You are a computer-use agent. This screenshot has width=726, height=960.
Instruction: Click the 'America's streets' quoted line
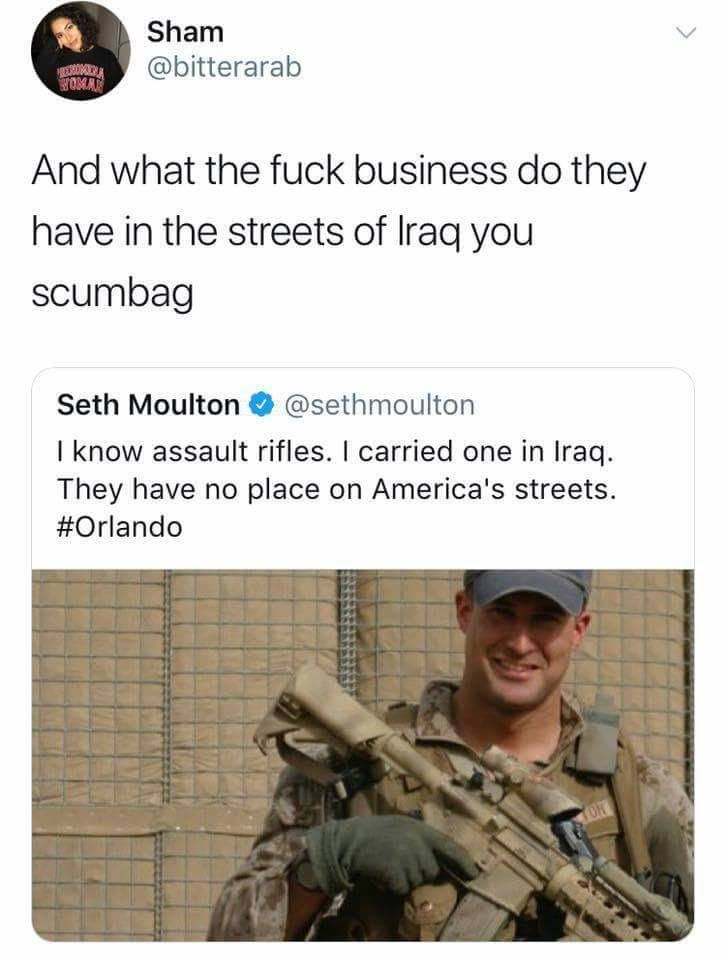click(336, 489)
